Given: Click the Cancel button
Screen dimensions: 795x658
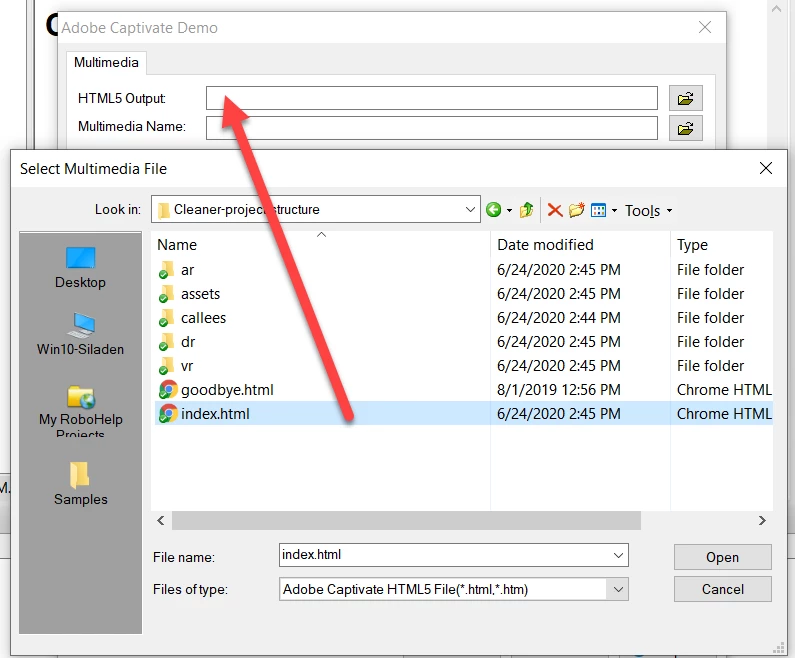Looking at the screenshot, I should pyautogui.click(x=722, y=589).
